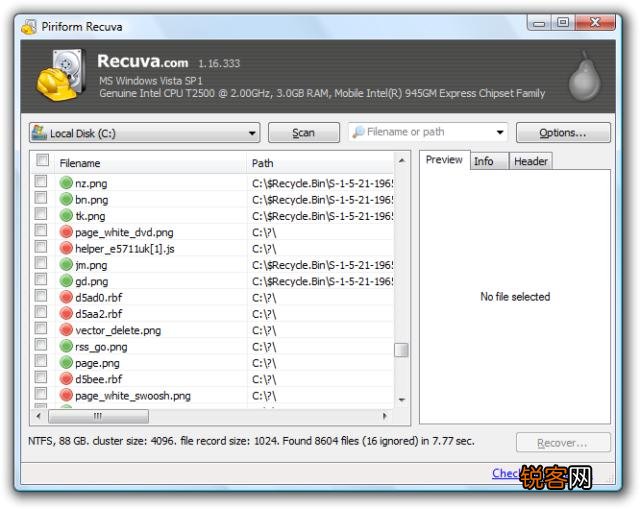Click the Recuva title bar app icon

tap(29, 27)
